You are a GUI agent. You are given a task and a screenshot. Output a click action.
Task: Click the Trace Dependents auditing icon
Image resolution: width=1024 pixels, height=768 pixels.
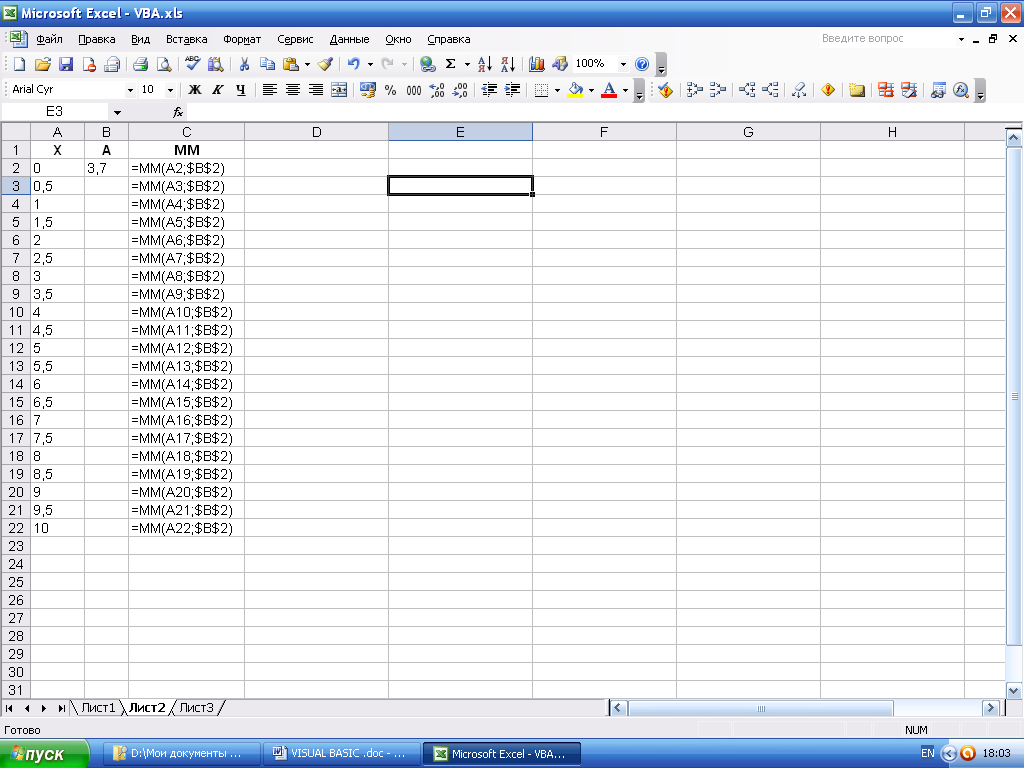(x=747, y=90)
